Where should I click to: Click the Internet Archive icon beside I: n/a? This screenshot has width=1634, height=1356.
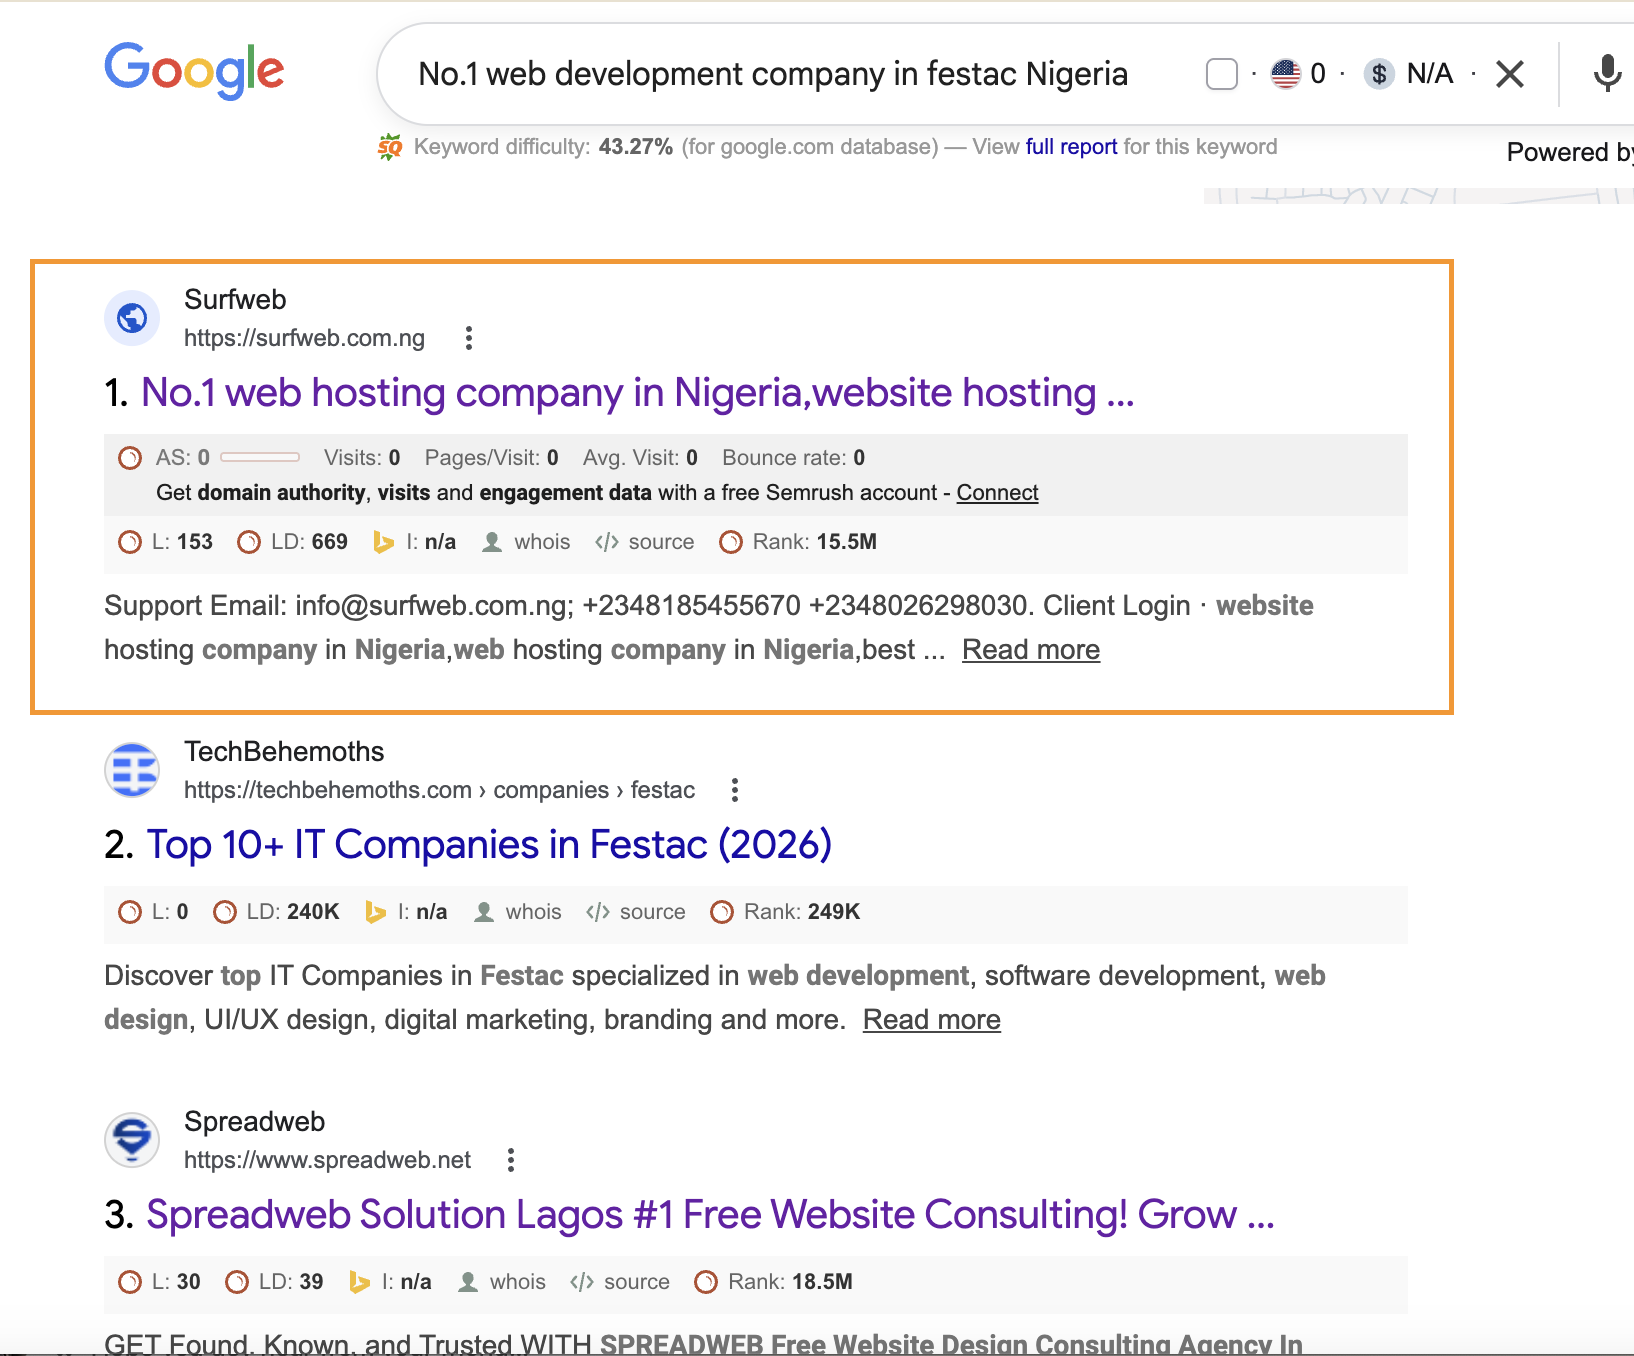(x=385, y=542)
